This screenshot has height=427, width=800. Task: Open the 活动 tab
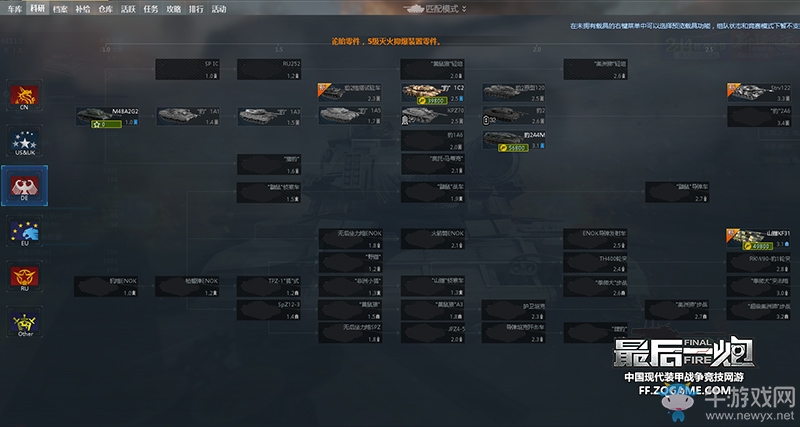(219, 9)
